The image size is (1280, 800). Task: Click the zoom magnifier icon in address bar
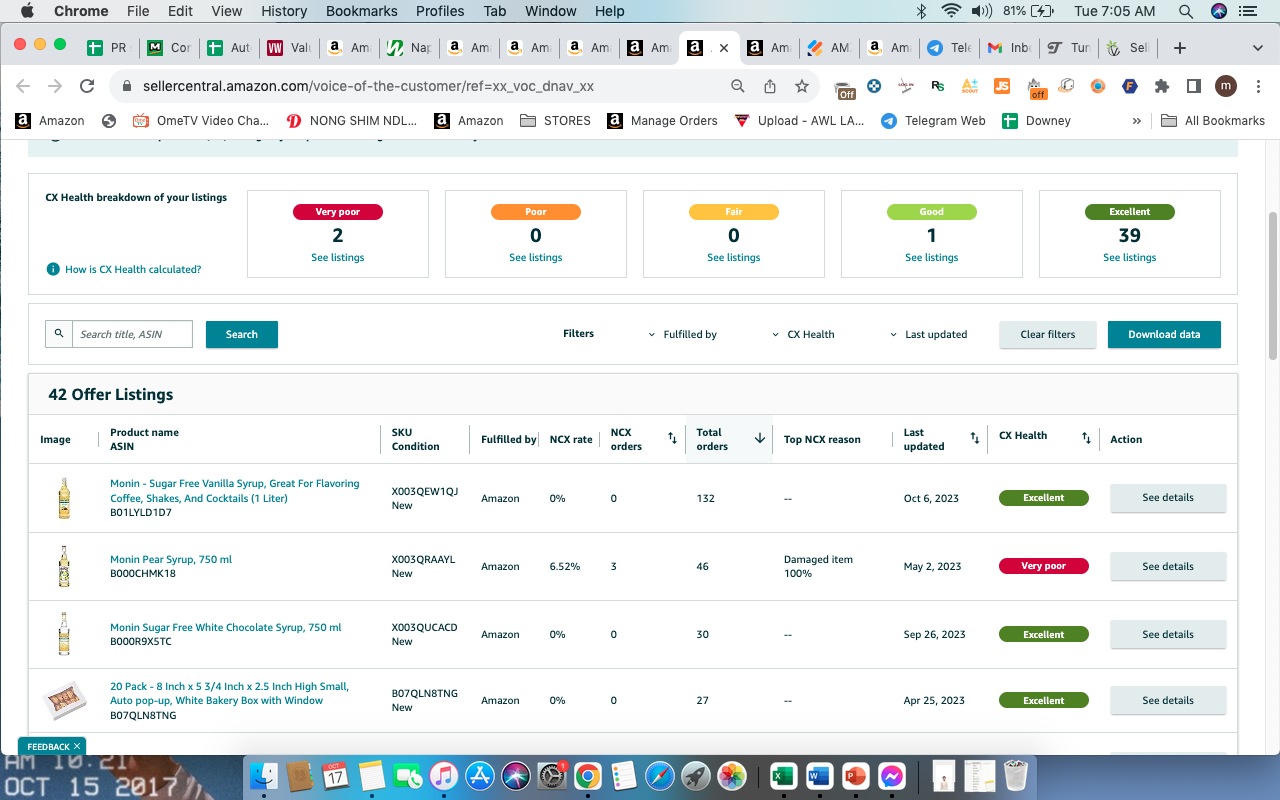tap(738, 86)
